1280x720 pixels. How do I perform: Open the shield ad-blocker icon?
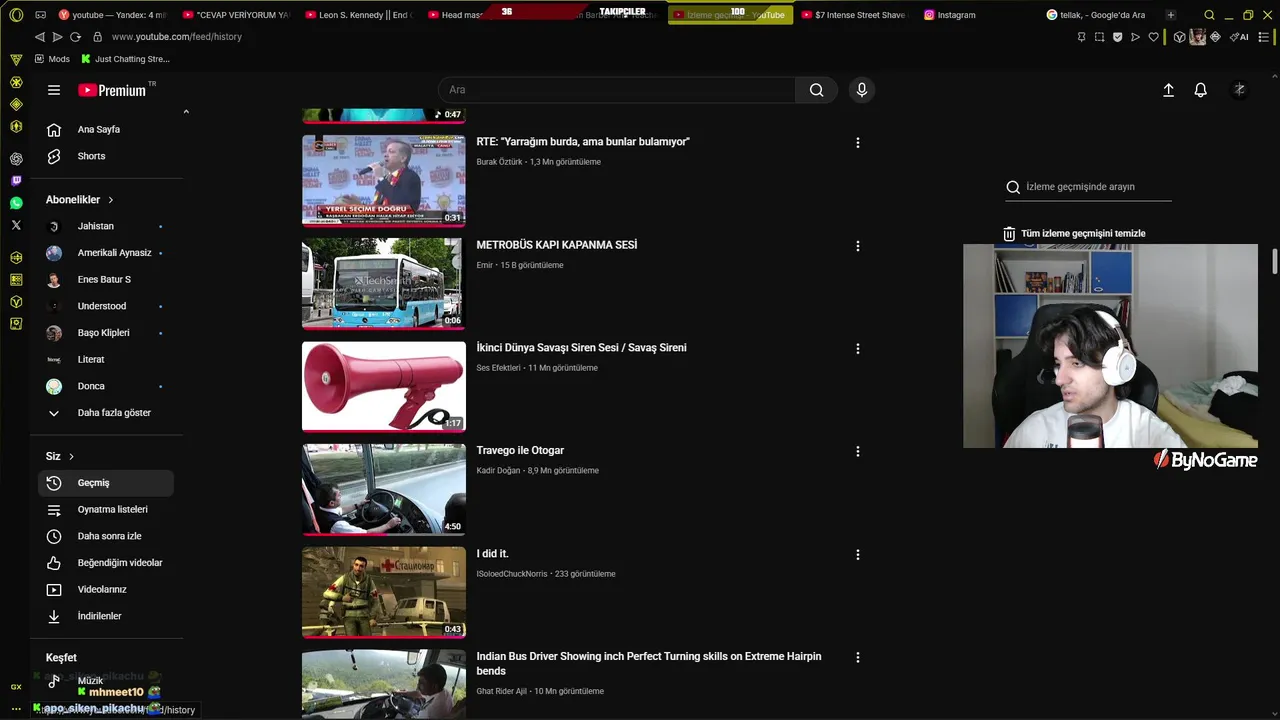1117,37
